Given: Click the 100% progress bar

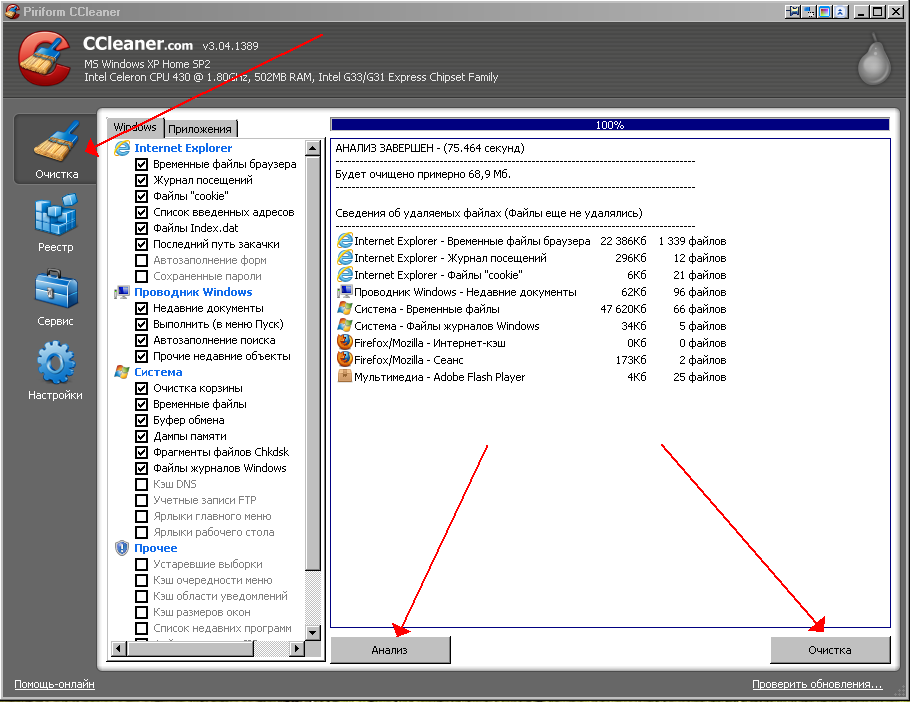Looking at the screenshot, I should 610,125.
